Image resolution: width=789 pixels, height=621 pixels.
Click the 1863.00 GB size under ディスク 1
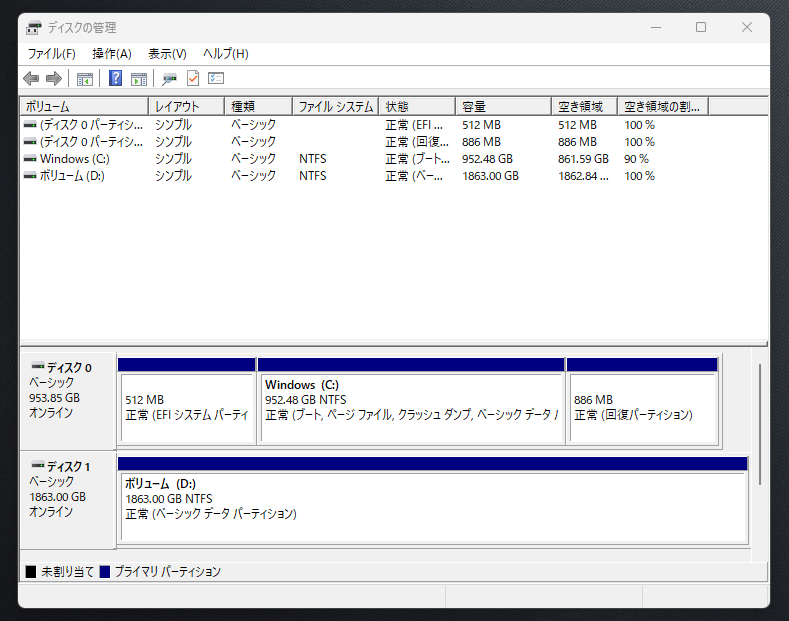57,497
